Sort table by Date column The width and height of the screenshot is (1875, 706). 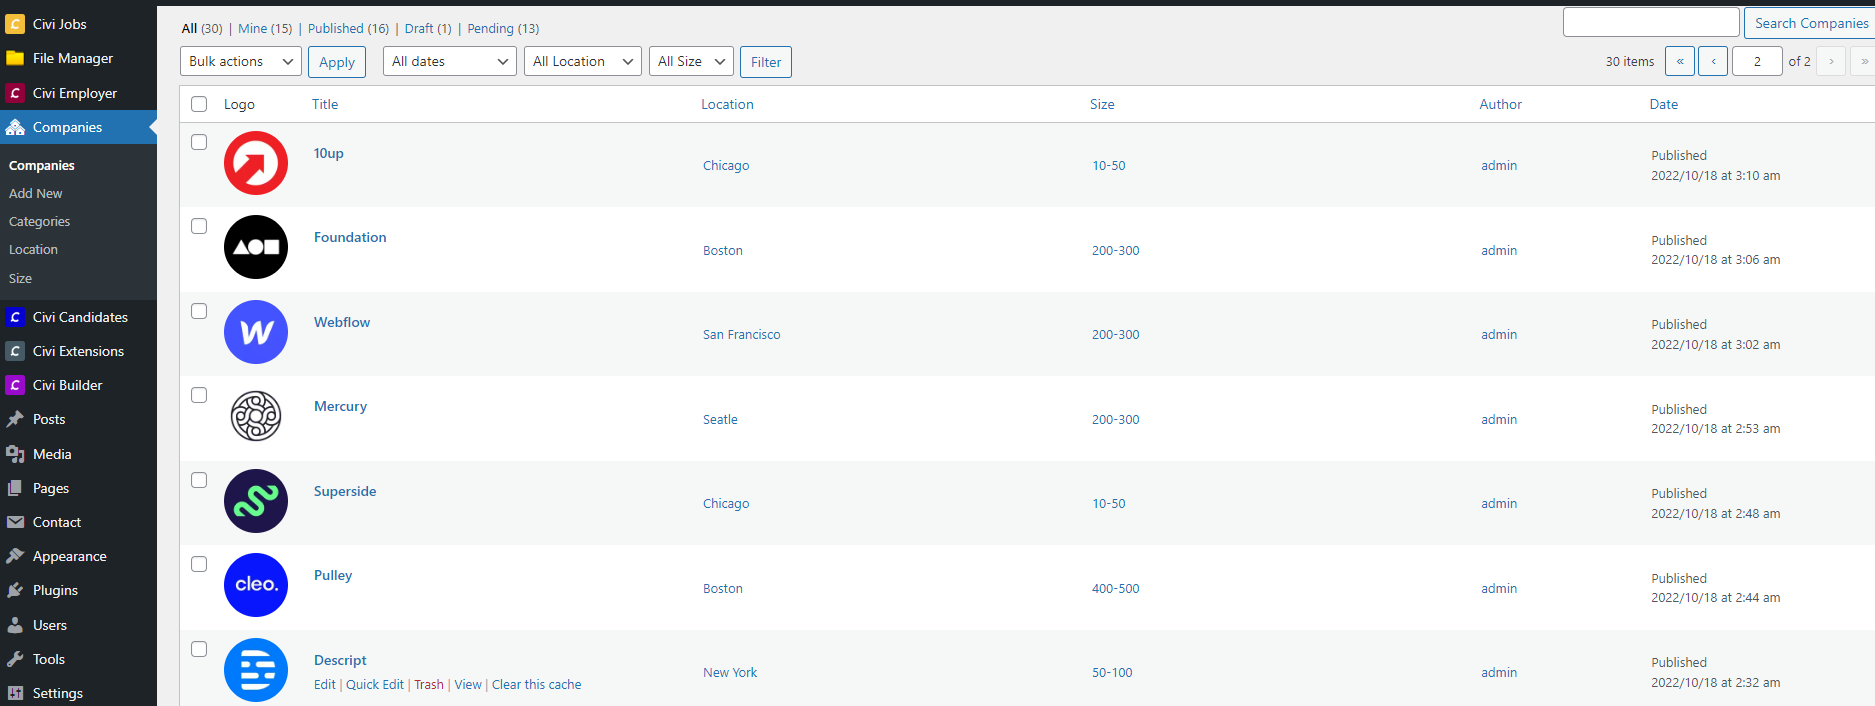[1664, 104]
